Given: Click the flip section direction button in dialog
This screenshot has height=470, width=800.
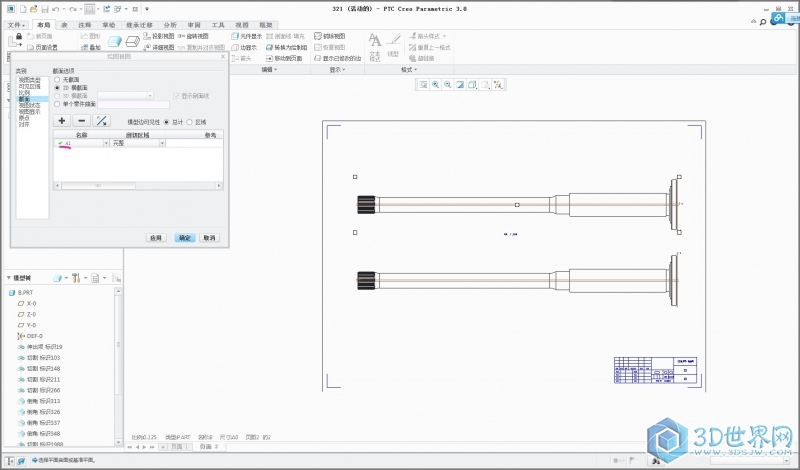Looking at the screenshot, I should (102, 120).
